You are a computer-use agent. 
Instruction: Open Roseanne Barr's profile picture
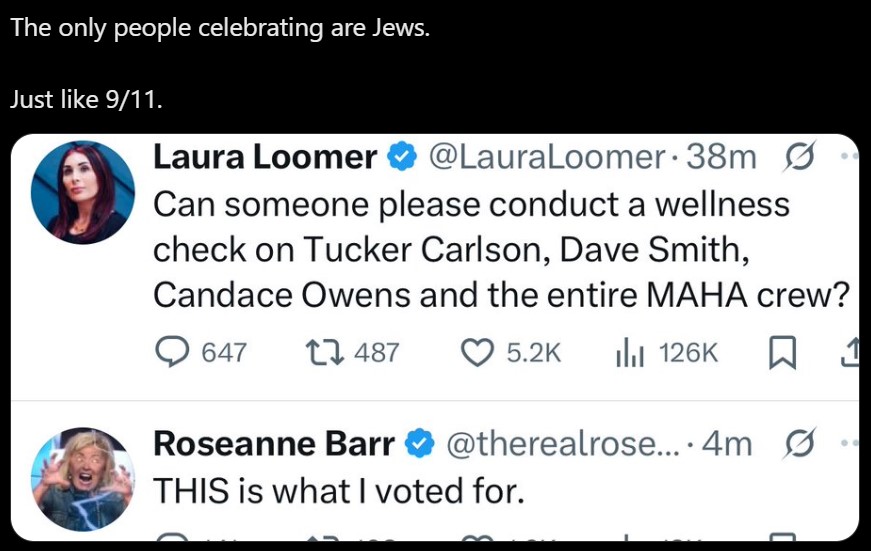click(83, 479)
